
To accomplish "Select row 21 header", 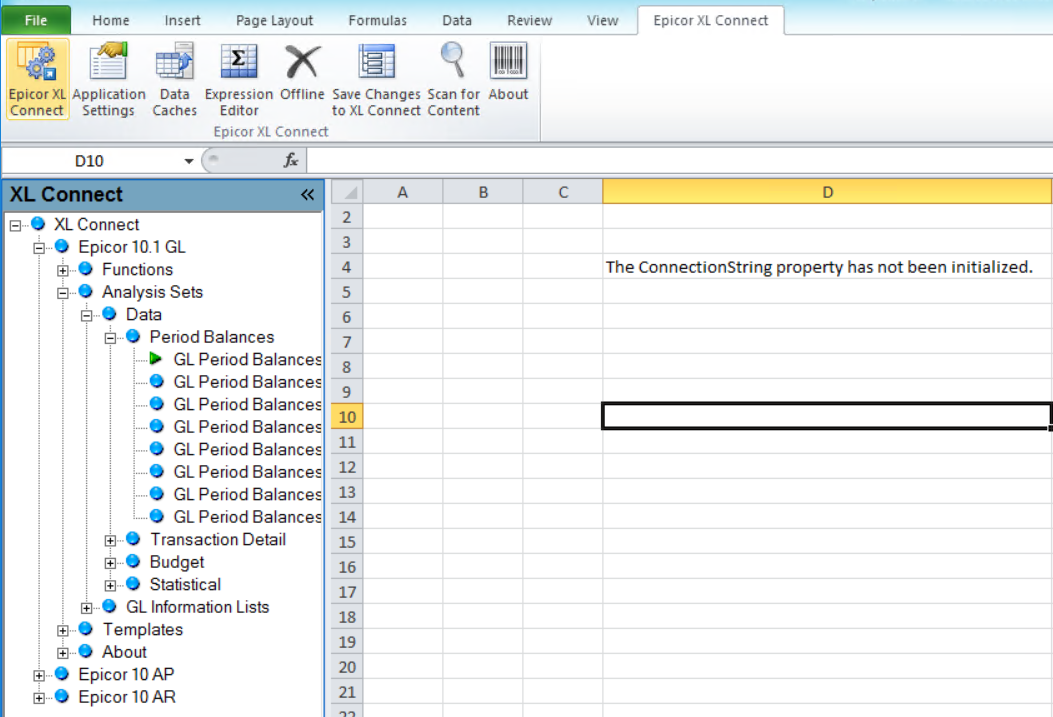I will pyautogui.click(x=347, y=691).
